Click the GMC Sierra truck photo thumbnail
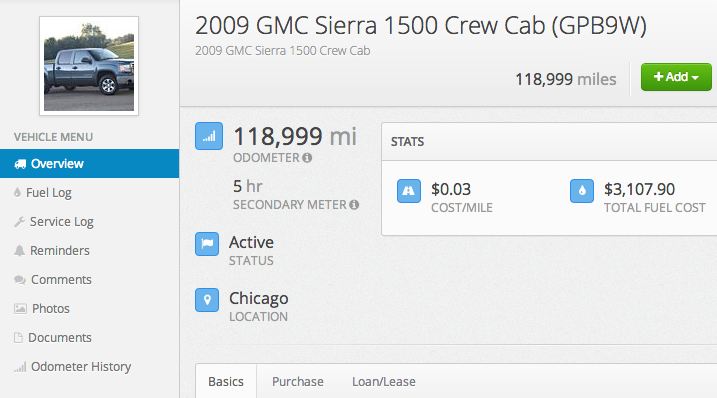Screen dimensions: 717x398 89,66
